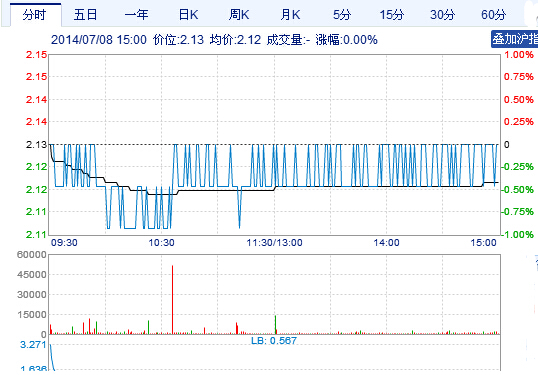
Task: Select the 分时 intraday tab
Action: coord(36,15)
